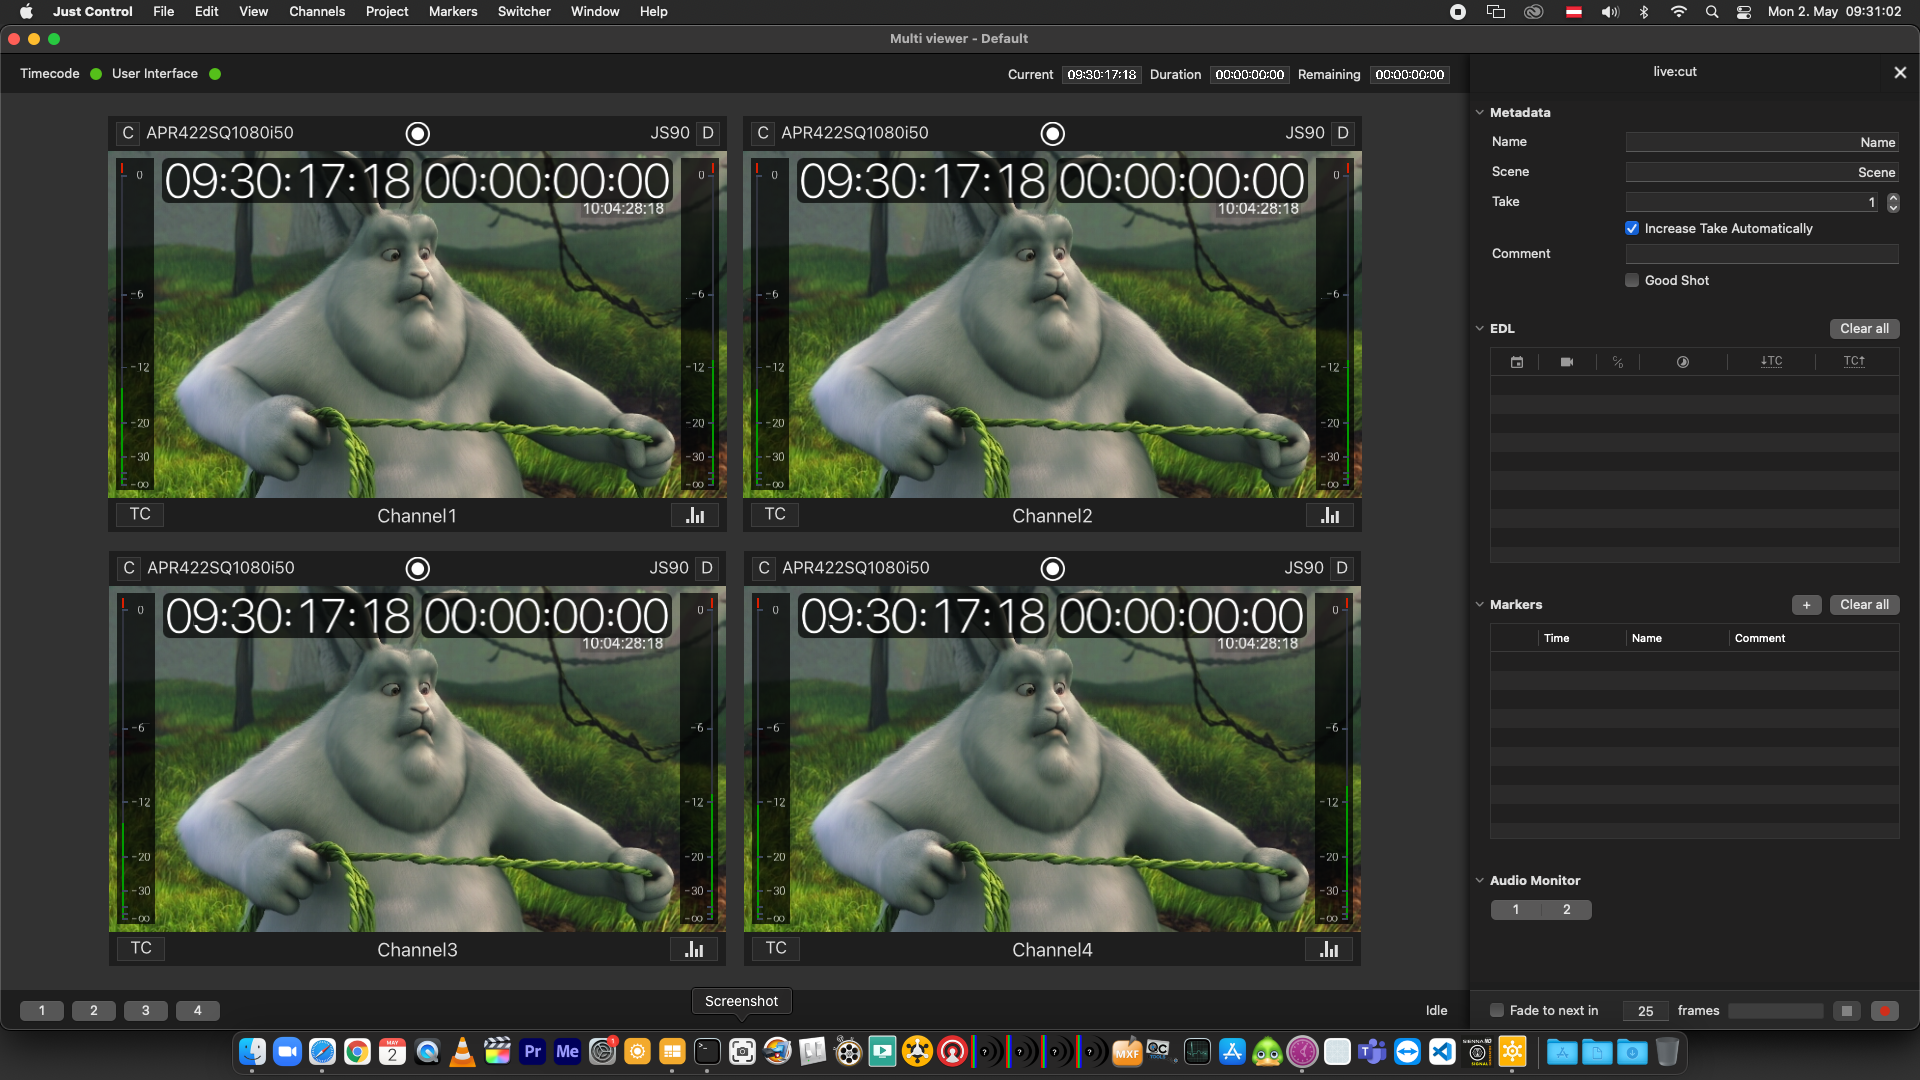1920x1080 pixels.
Task: Open Final Cut Pro from the Dock
Action: (x=497, y=1051)
